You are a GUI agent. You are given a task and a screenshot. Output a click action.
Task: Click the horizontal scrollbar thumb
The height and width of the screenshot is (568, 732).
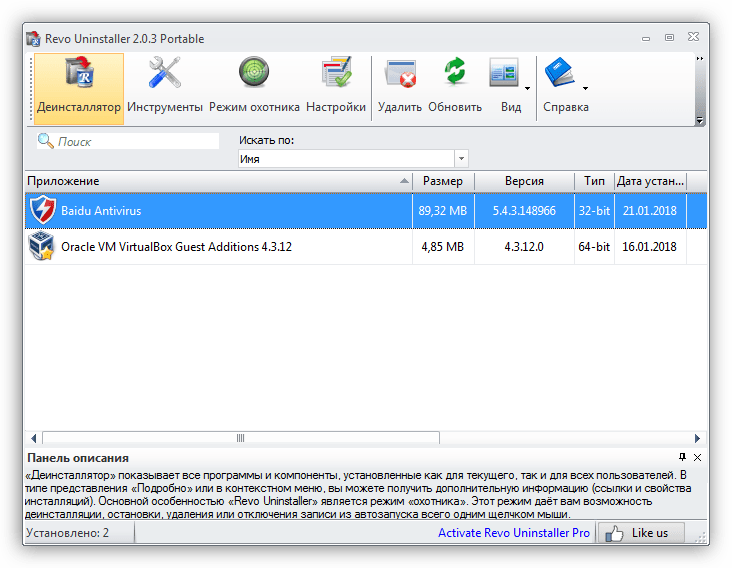coord(241,438)
